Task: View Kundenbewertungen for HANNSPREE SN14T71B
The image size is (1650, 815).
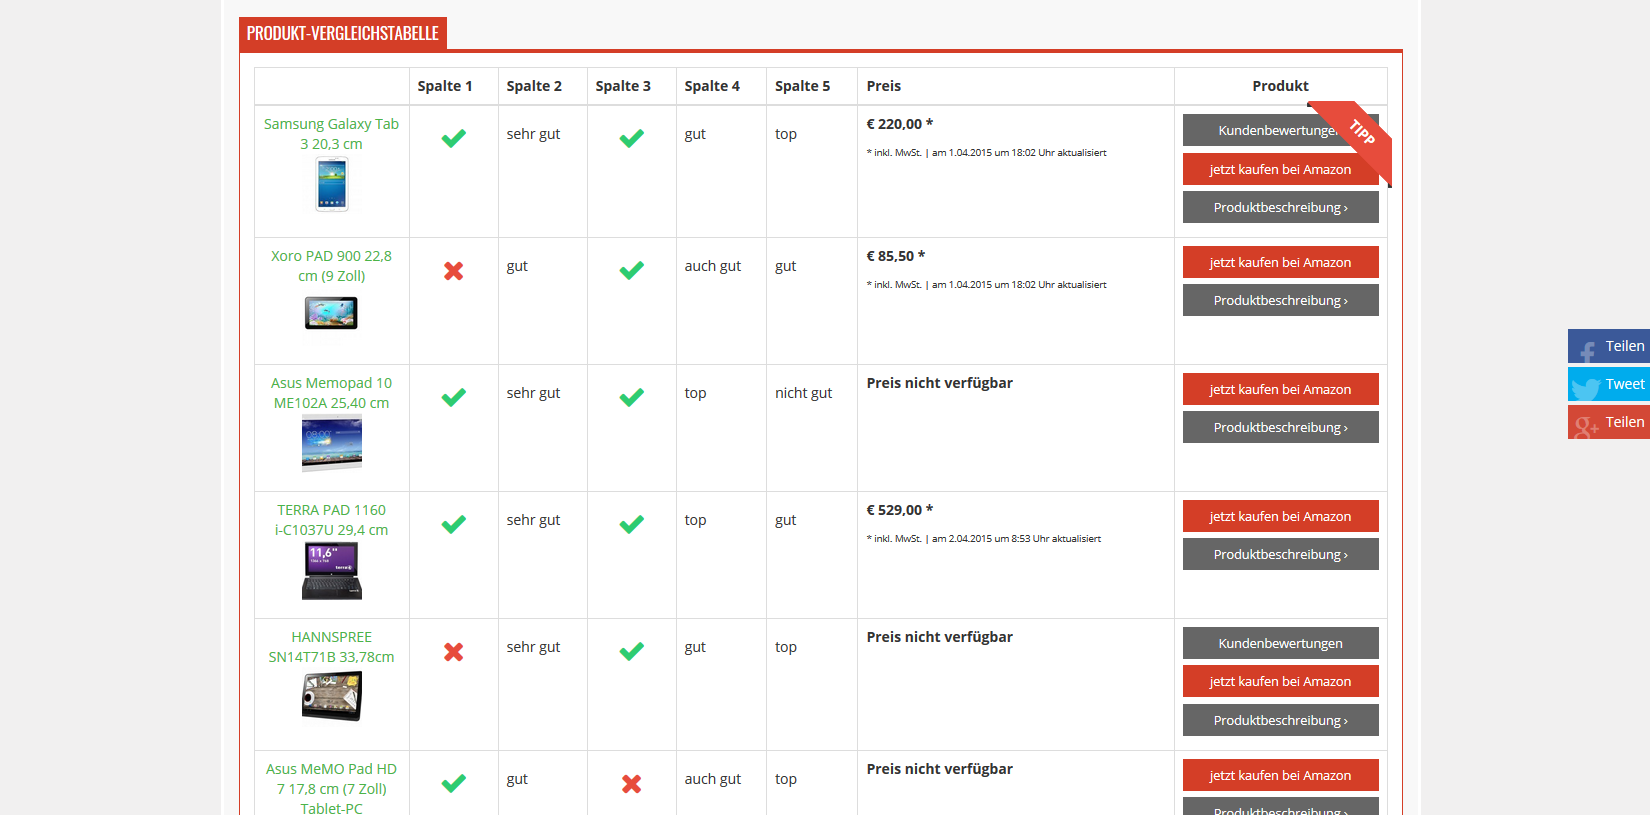Action: pyautogui.click(x=1280, y=643)
